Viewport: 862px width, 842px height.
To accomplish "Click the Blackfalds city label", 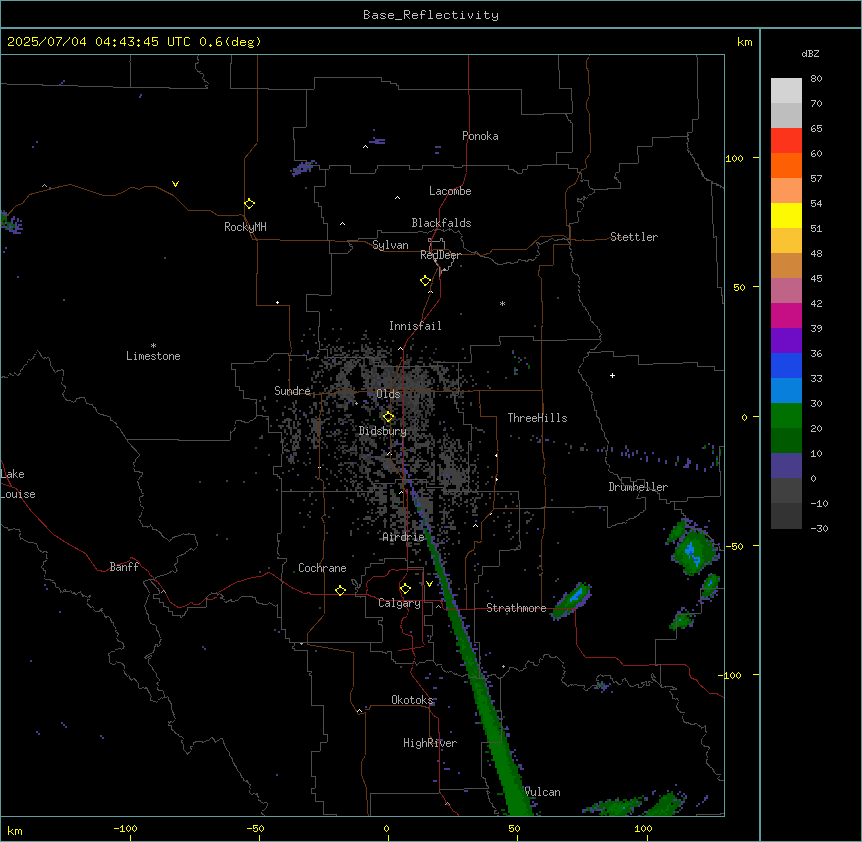I will (441, 223).
